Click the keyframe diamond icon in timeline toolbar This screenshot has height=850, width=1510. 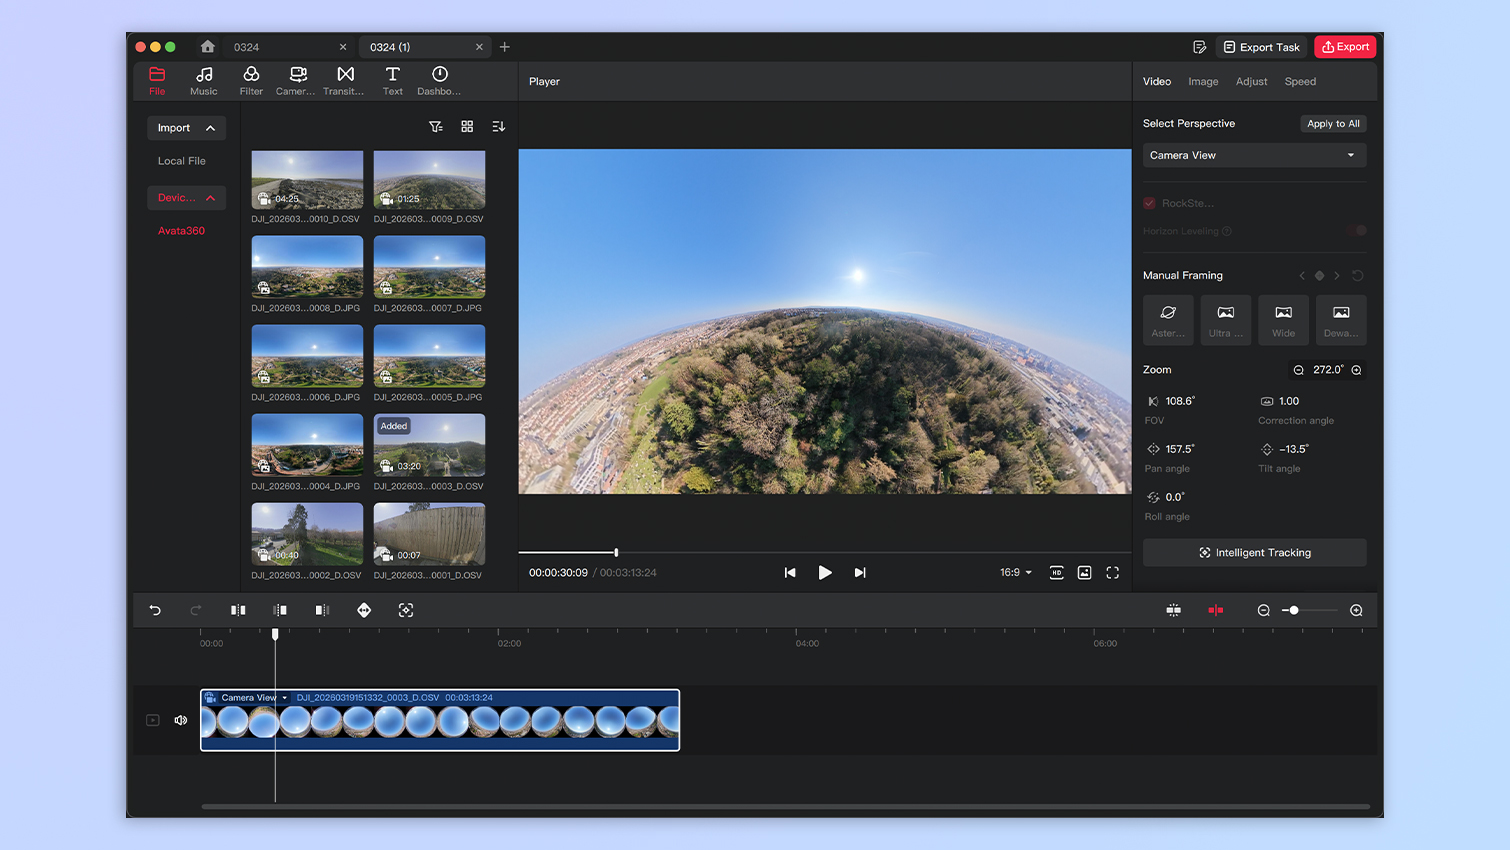pos(364,610)
